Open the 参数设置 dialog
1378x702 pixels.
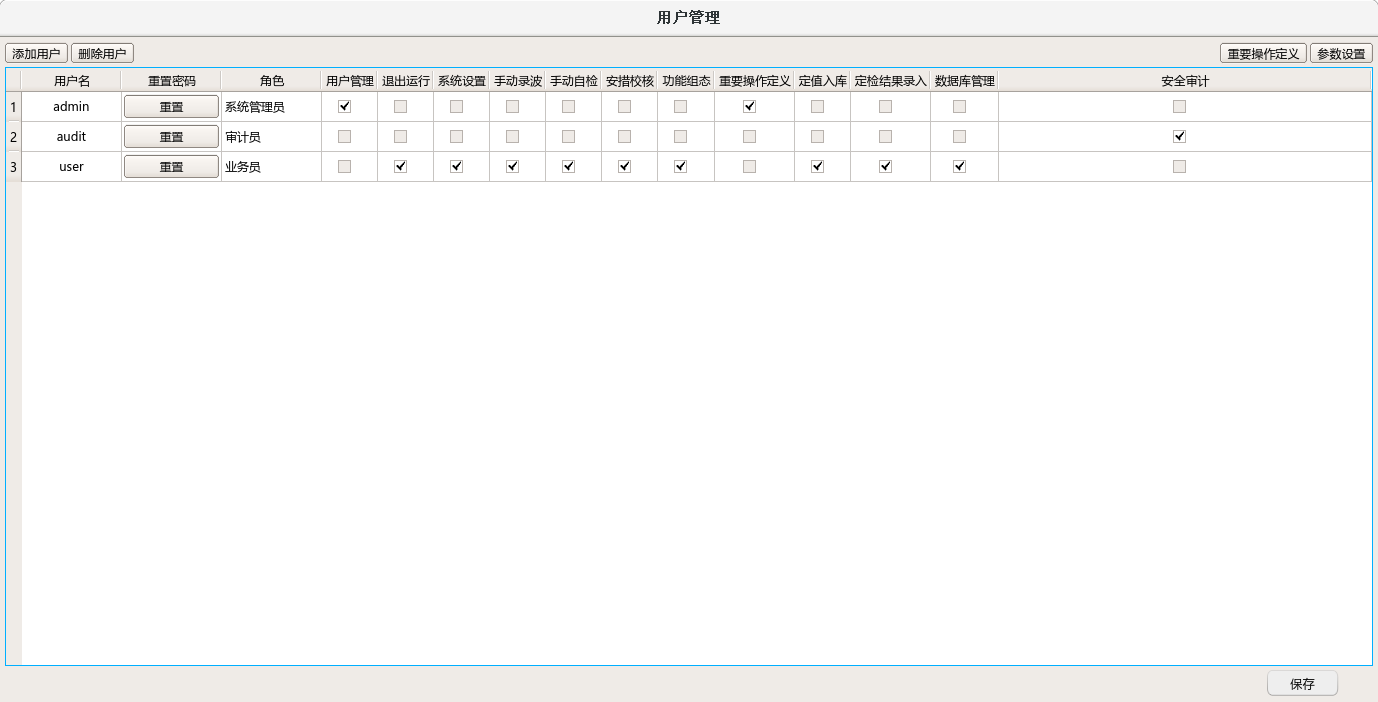tap(1341, 54)
